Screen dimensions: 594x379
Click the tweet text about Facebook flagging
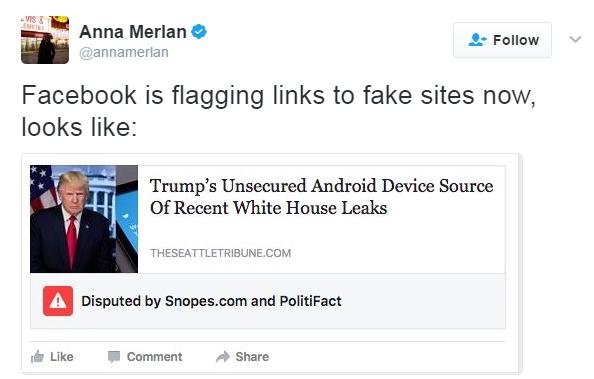click(278, 110)
